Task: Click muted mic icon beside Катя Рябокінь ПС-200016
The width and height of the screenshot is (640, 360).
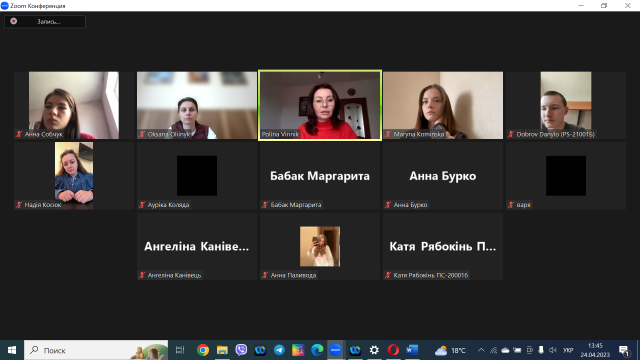Action: click(388, 275)
